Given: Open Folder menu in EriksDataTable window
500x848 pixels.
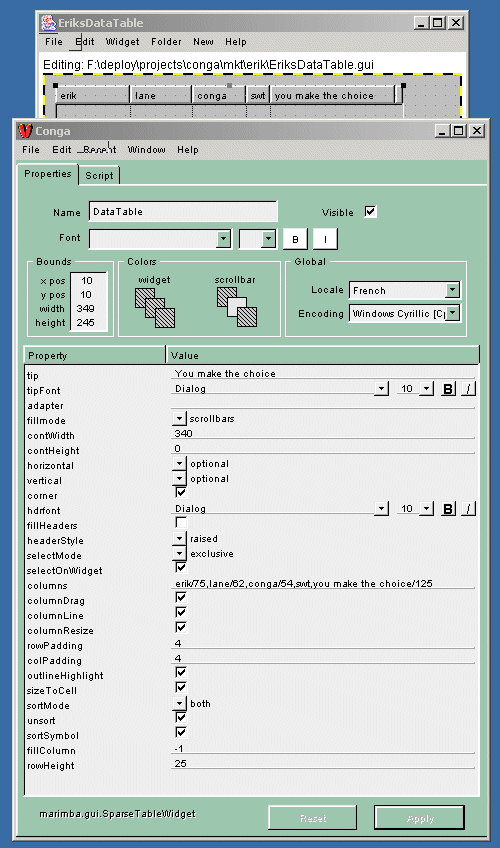Looking at the screenshot, I should pyautogui.click(x=166, y=42).
